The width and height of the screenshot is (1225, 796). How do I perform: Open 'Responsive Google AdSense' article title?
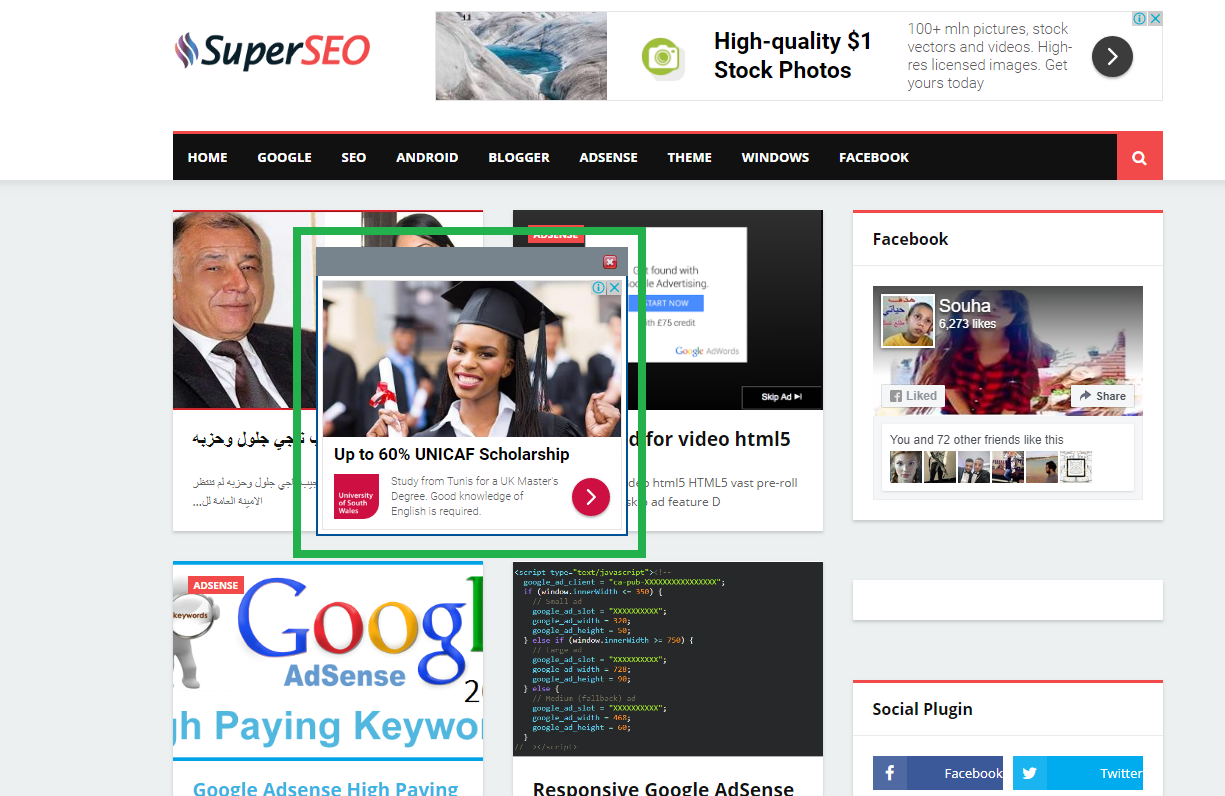[663, 789]
